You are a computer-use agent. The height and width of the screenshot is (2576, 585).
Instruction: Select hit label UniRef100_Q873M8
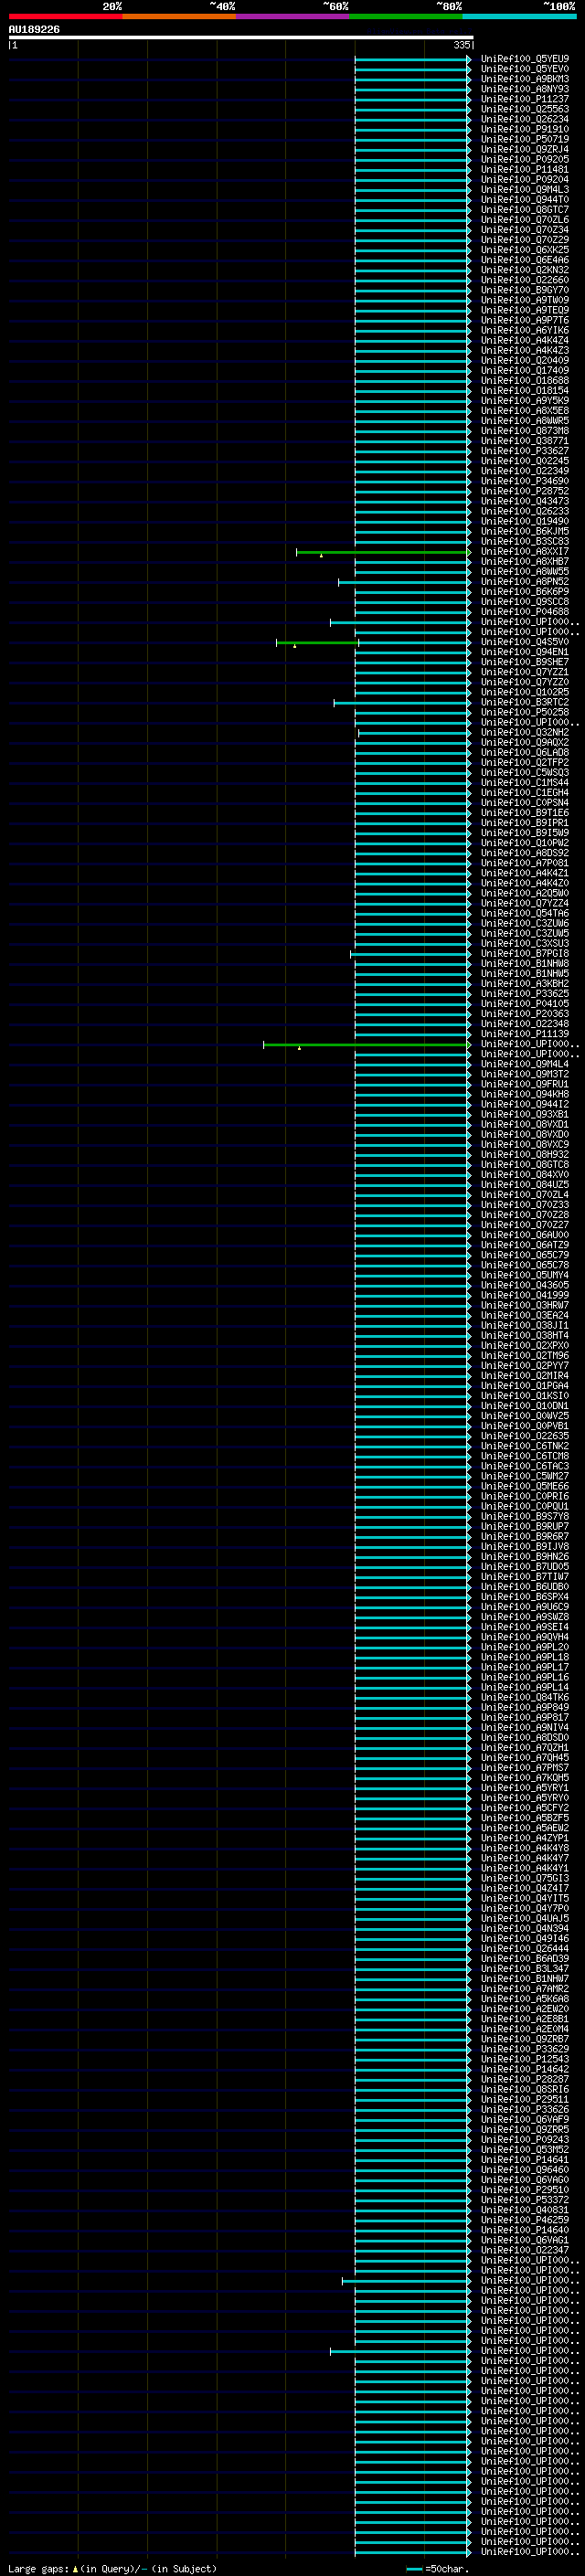coord(525,431)
